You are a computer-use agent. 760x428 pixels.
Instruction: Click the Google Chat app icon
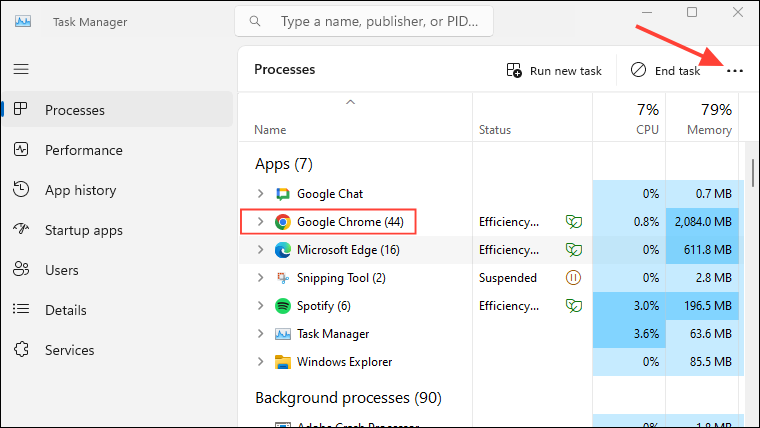click(x=283, y=194)
